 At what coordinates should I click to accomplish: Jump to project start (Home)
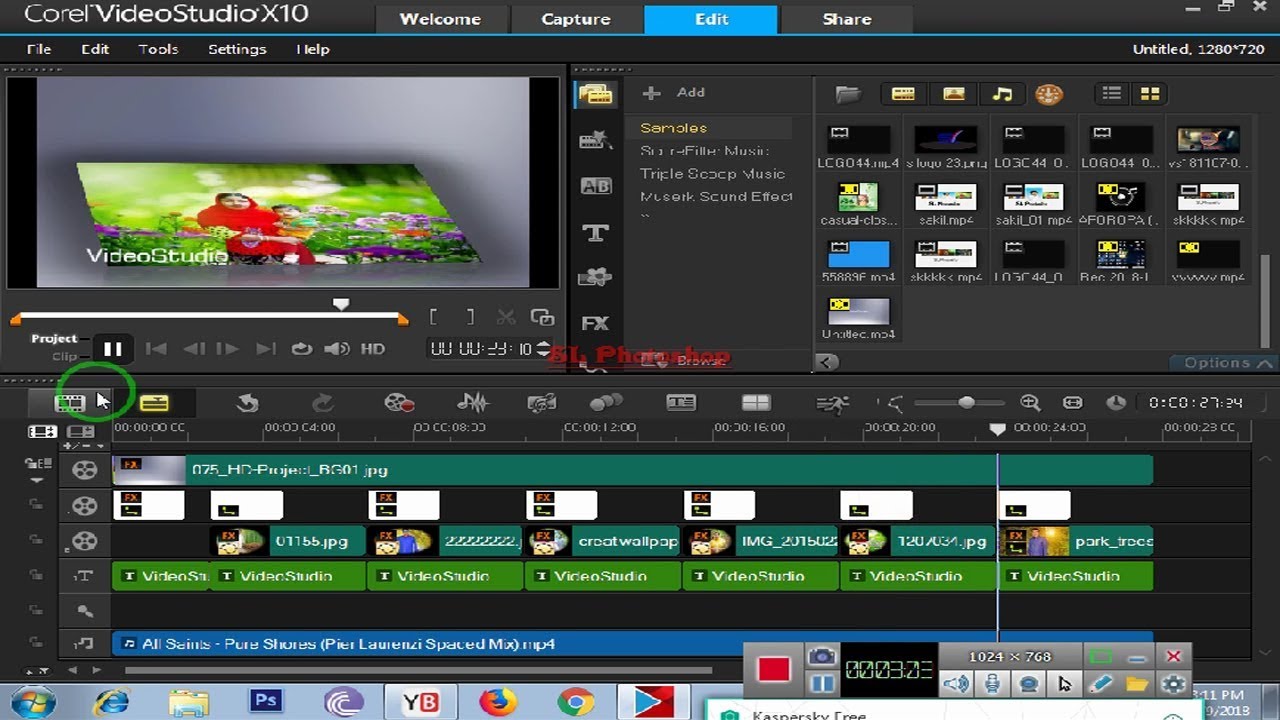click(156, 349)
